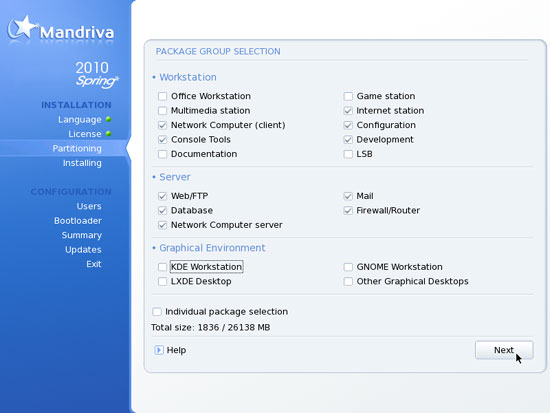Select the KDE Workstation checkbox
Image resolution: width=550 pixels, height=413 pixels.
click(x=162, y=267)
